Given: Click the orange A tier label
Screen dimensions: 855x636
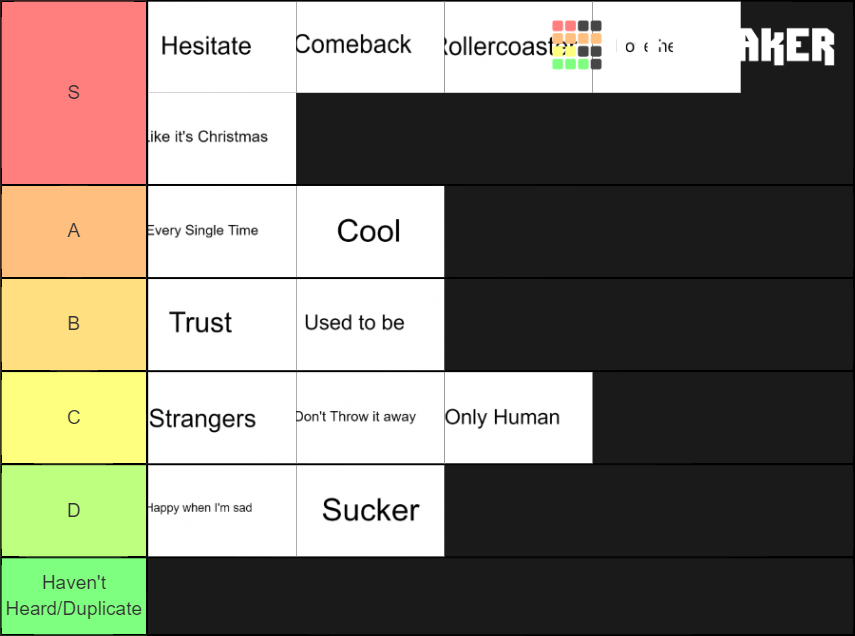Looking at the screenshot, I should click(x=74, y=232).
